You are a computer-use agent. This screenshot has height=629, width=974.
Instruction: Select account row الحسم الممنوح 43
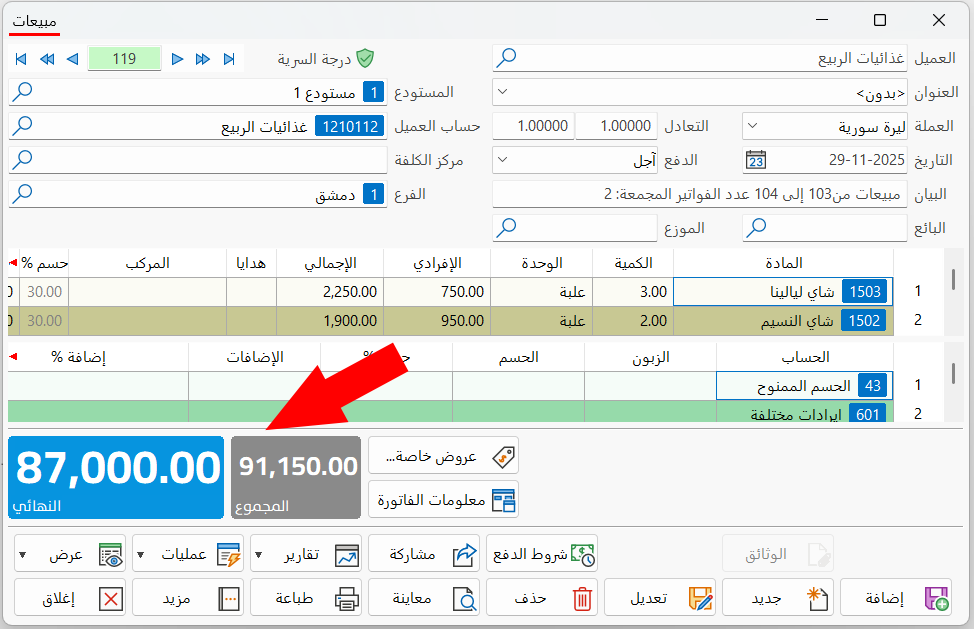[x=804, y=386]
